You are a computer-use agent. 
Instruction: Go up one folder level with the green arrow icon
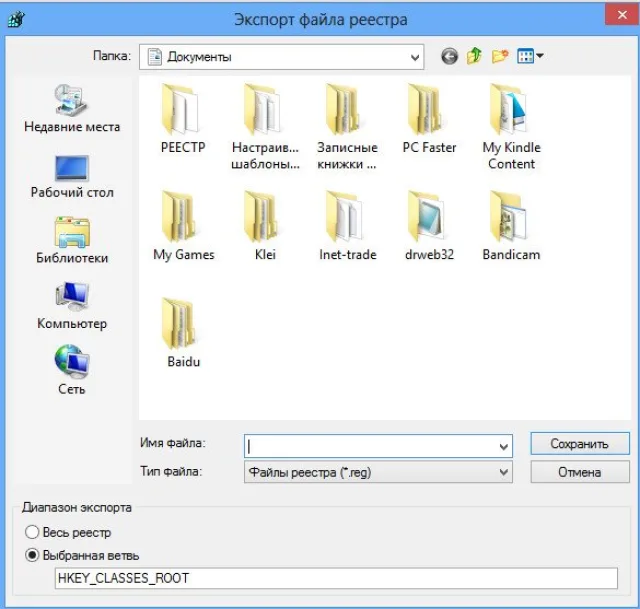(474, 56)
